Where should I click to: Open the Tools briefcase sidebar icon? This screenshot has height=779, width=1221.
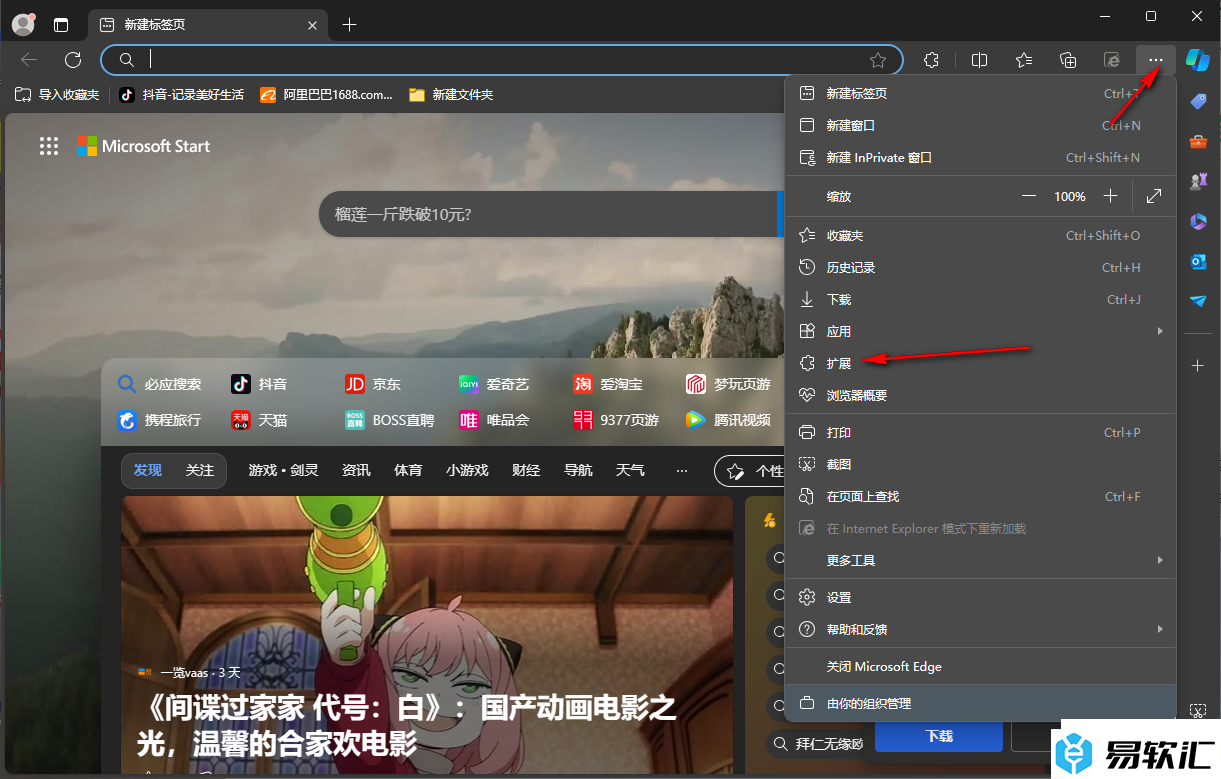tap(1198, 141)
